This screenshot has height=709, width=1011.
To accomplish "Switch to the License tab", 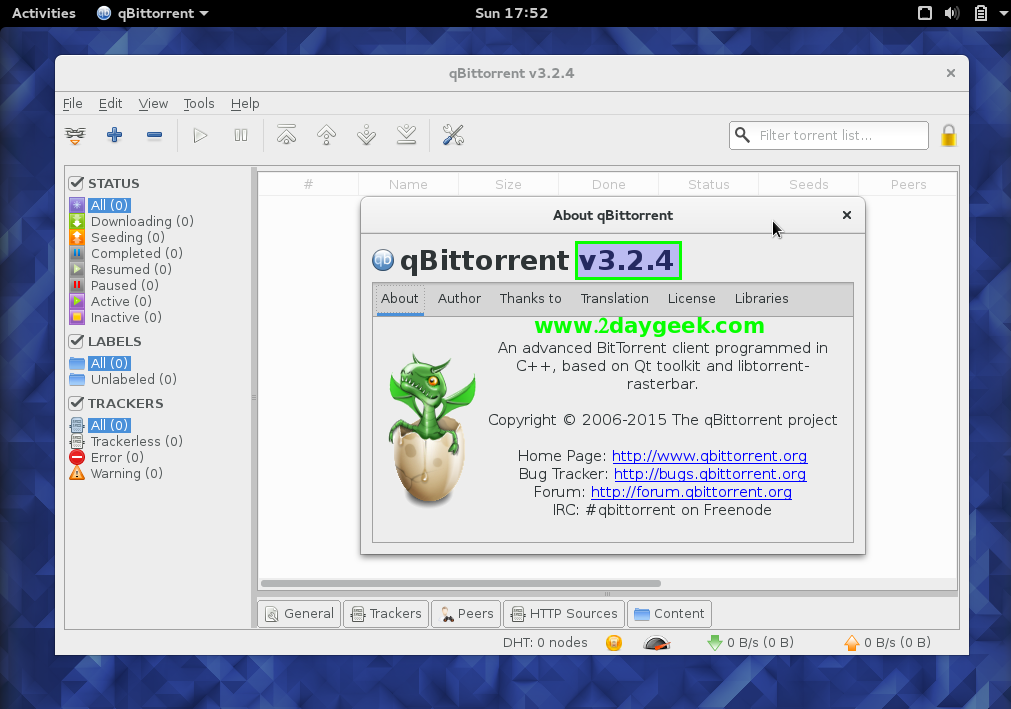I will [692, 298].
